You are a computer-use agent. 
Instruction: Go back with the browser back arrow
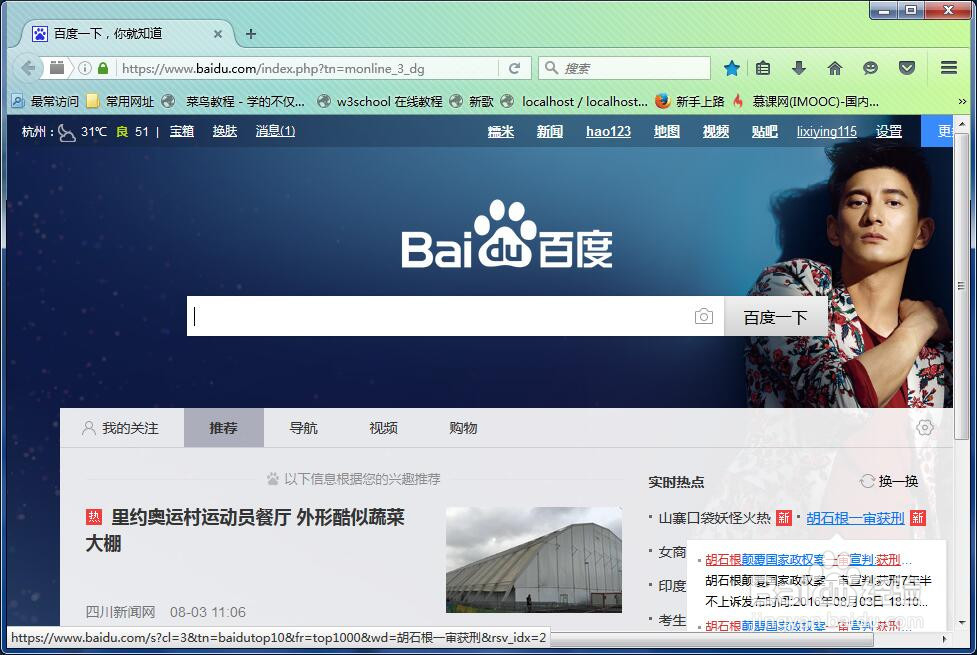(x=27, y=68)
